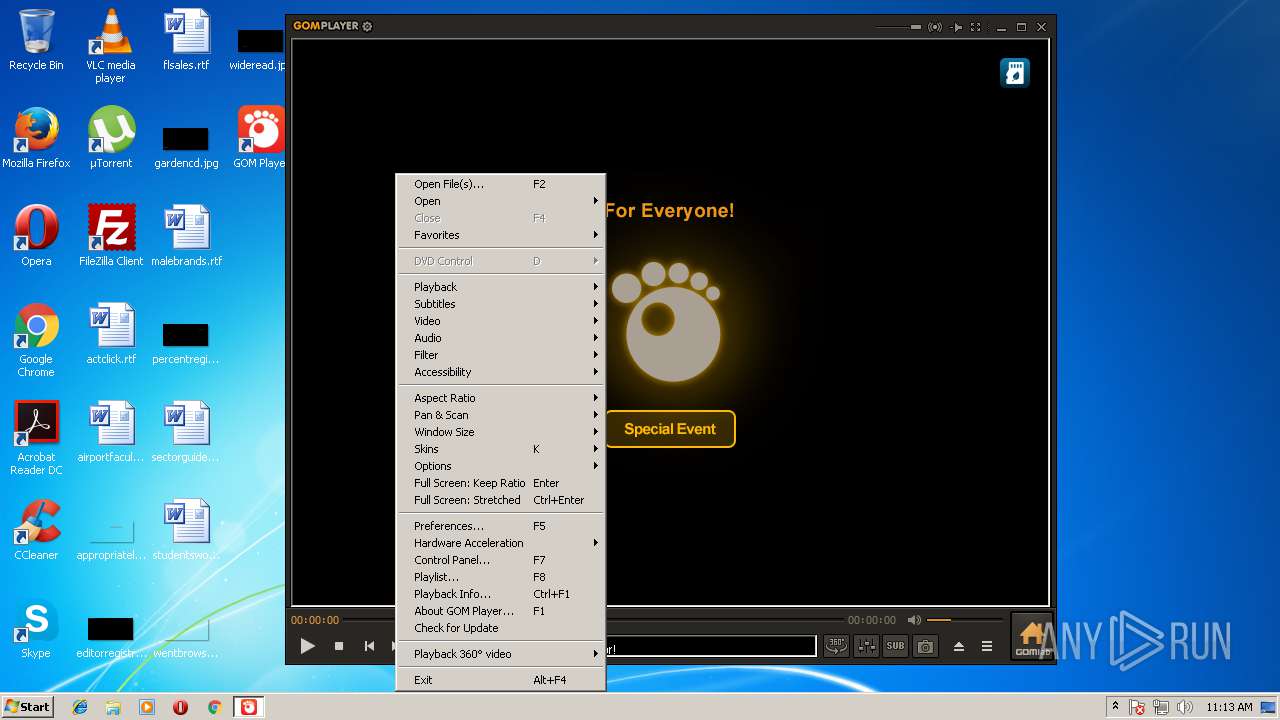The image size is (1280, 720).
Task: Open Internet Explorer from the taskbar
Action: [x=80, y=707]
